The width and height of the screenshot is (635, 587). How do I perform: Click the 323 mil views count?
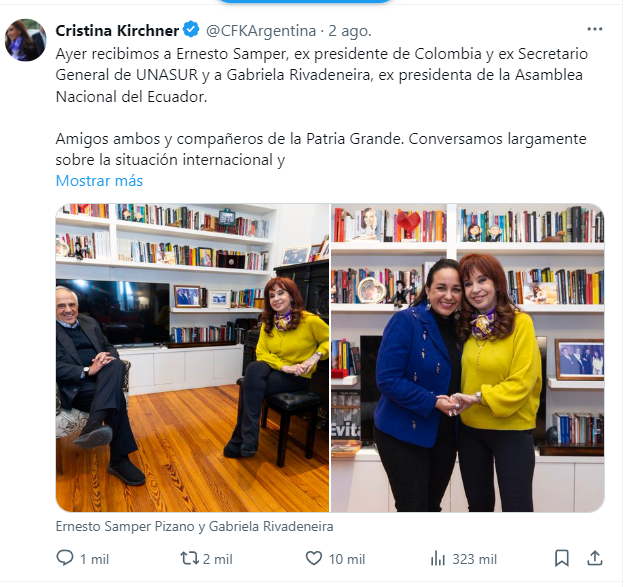[x=474, y=559]
